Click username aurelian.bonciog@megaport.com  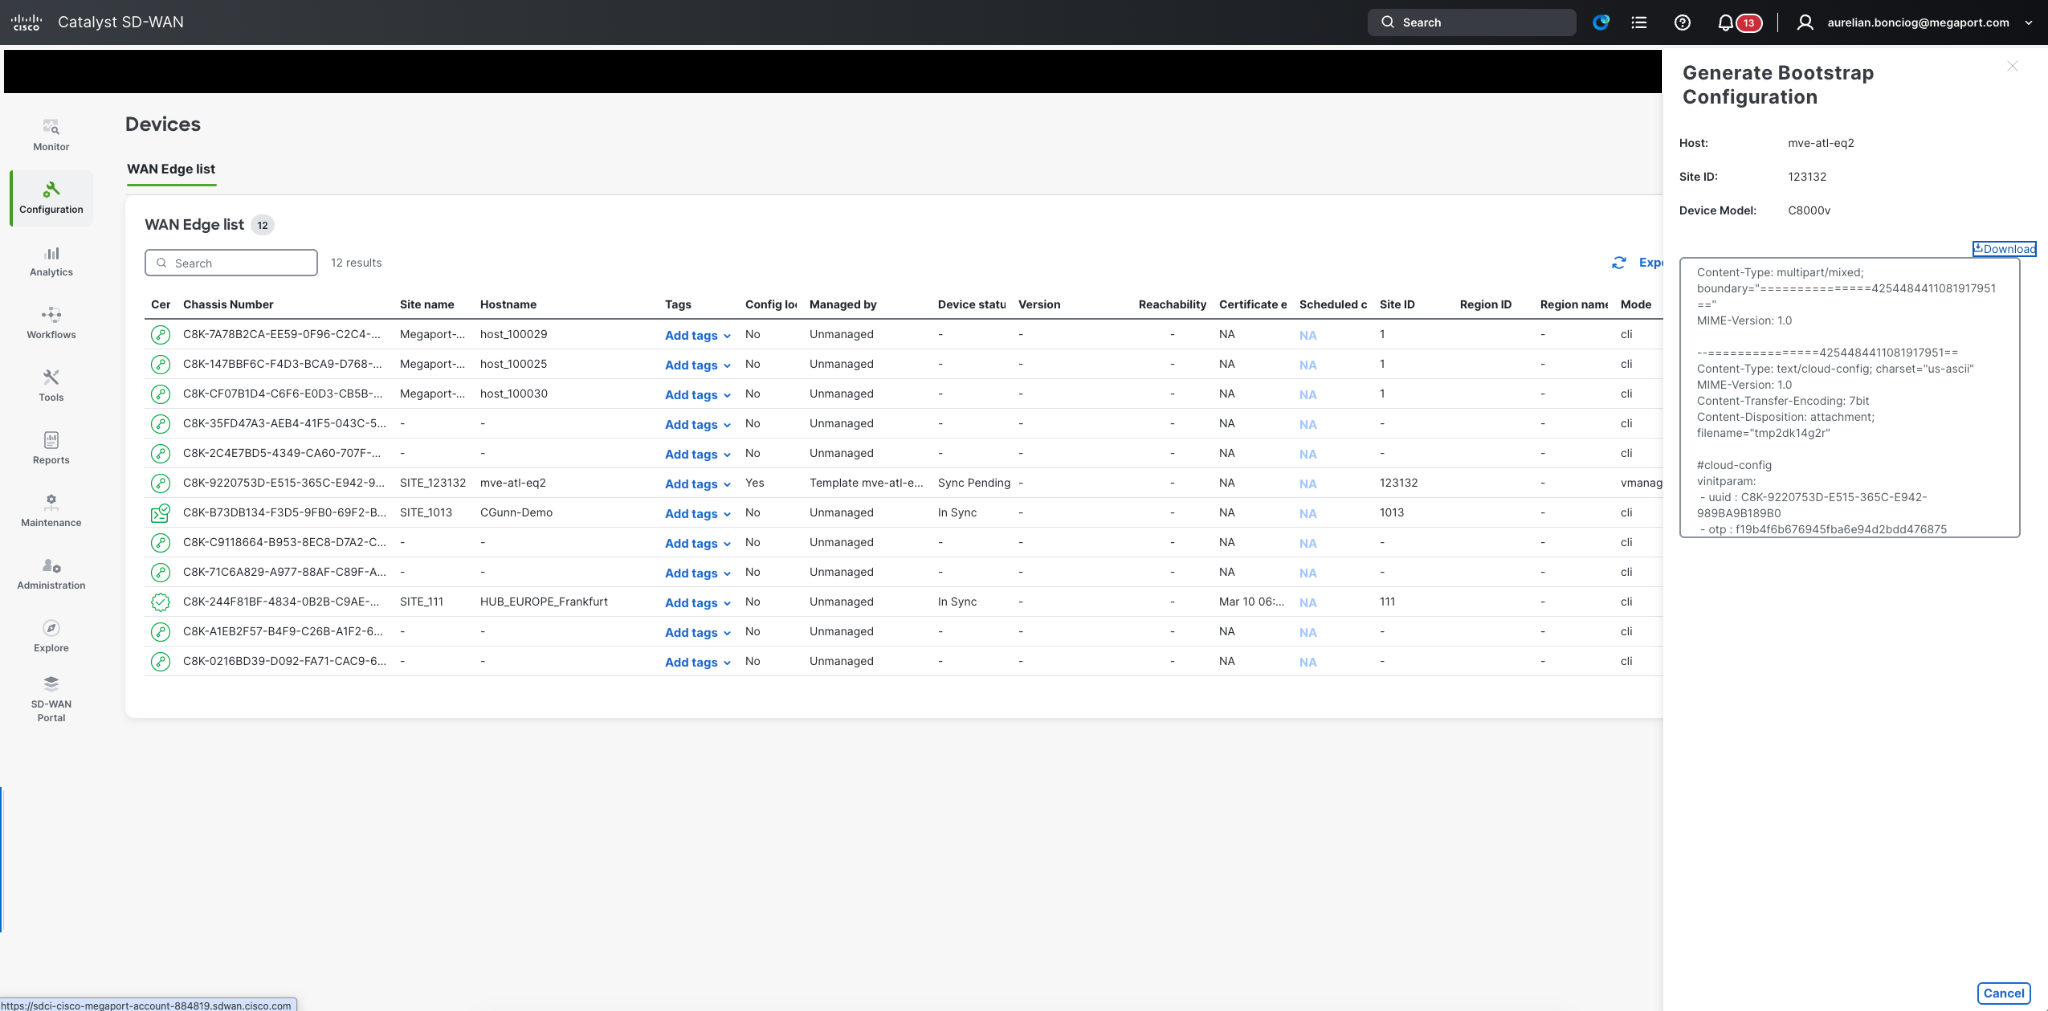1918,22
